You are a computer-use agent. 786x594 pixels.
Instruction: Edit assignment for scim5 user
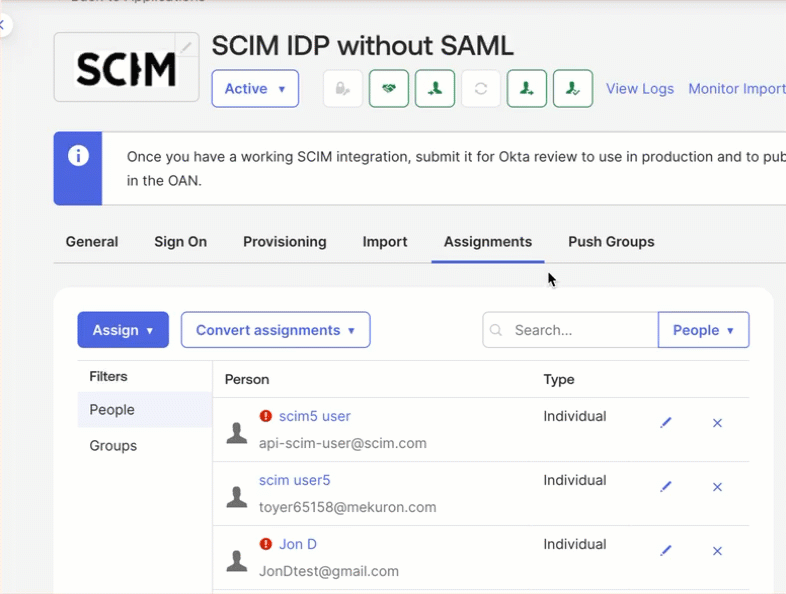pos(666,423)
